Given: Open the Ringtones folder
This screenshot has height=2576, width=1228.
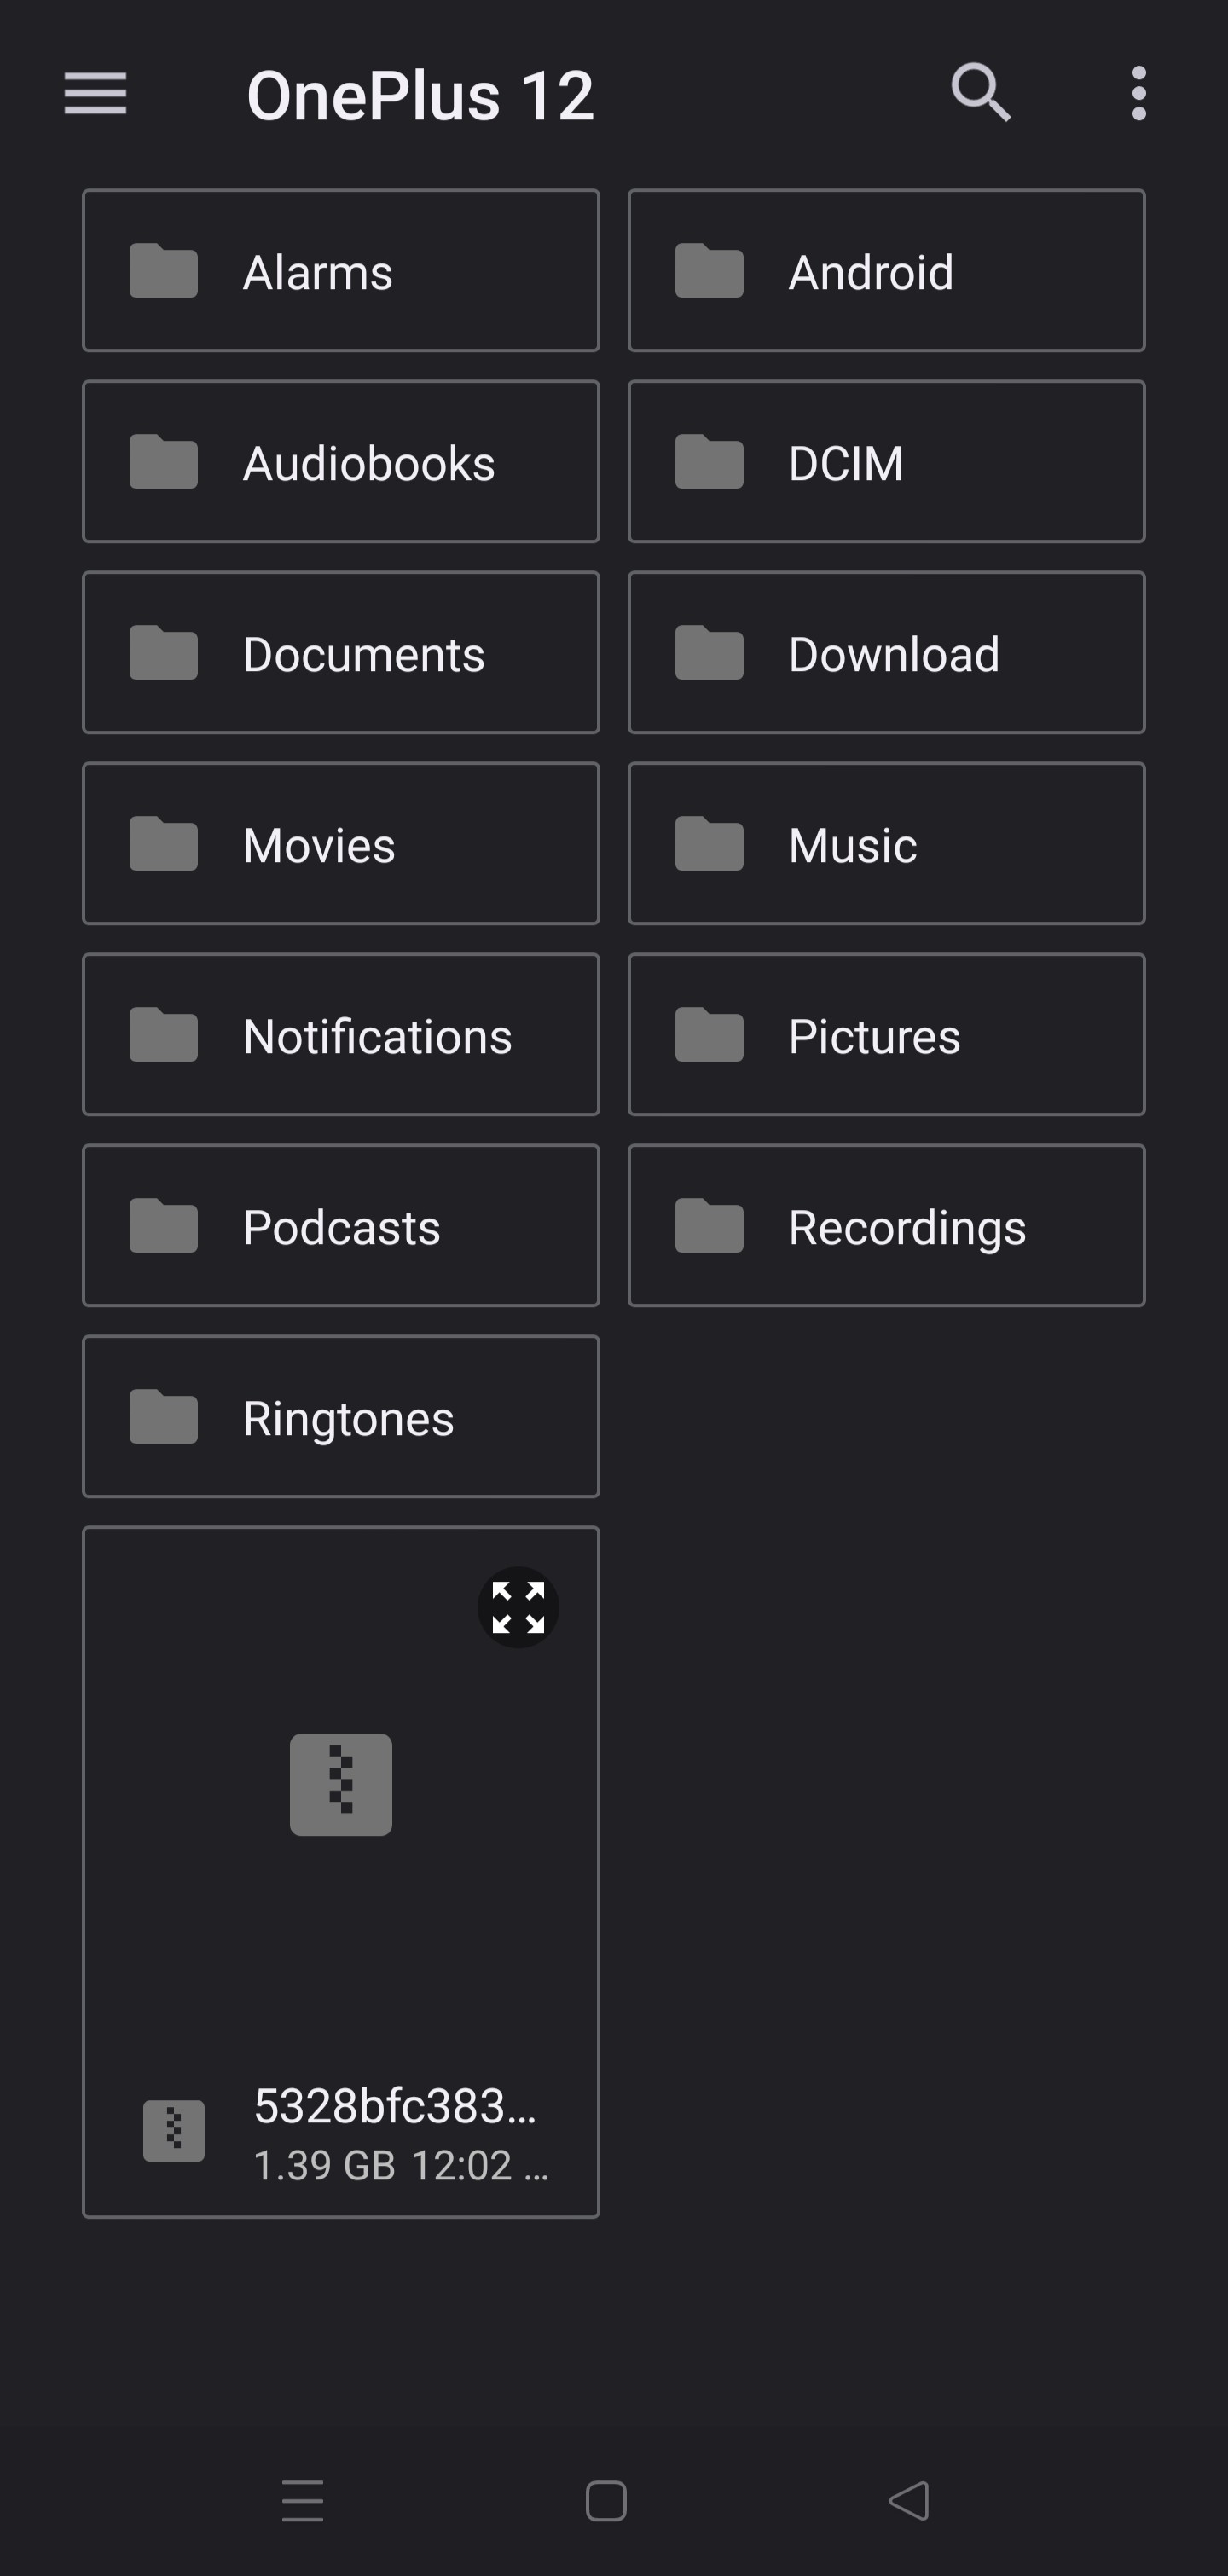Looking at the screenshot, I should (341, 1417).
